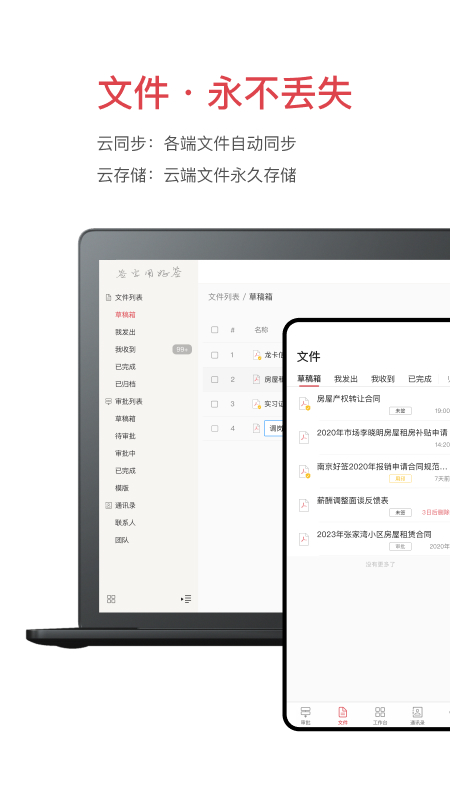Select 已完成 under 文件列表 in laptop sidebar
This screenshot has width=450, height=800.
coord(125,367)
